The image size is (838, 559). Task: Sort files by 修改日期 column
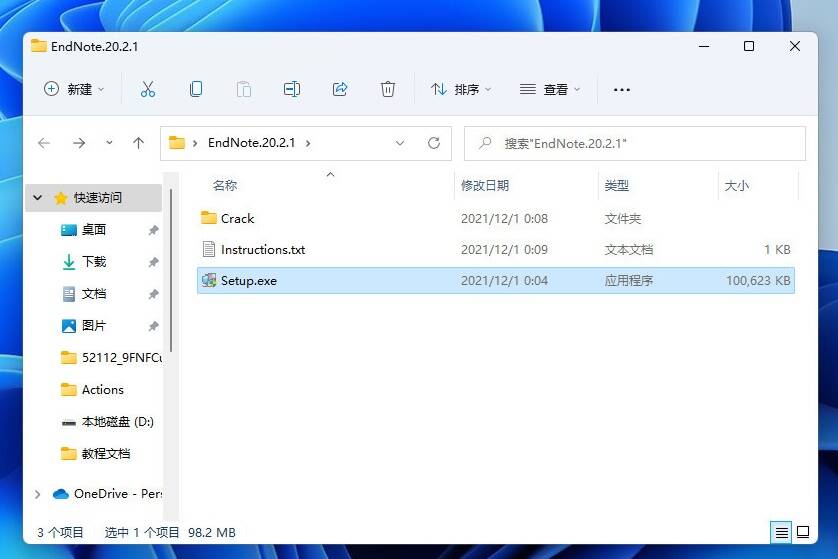(x=485, y=185)
